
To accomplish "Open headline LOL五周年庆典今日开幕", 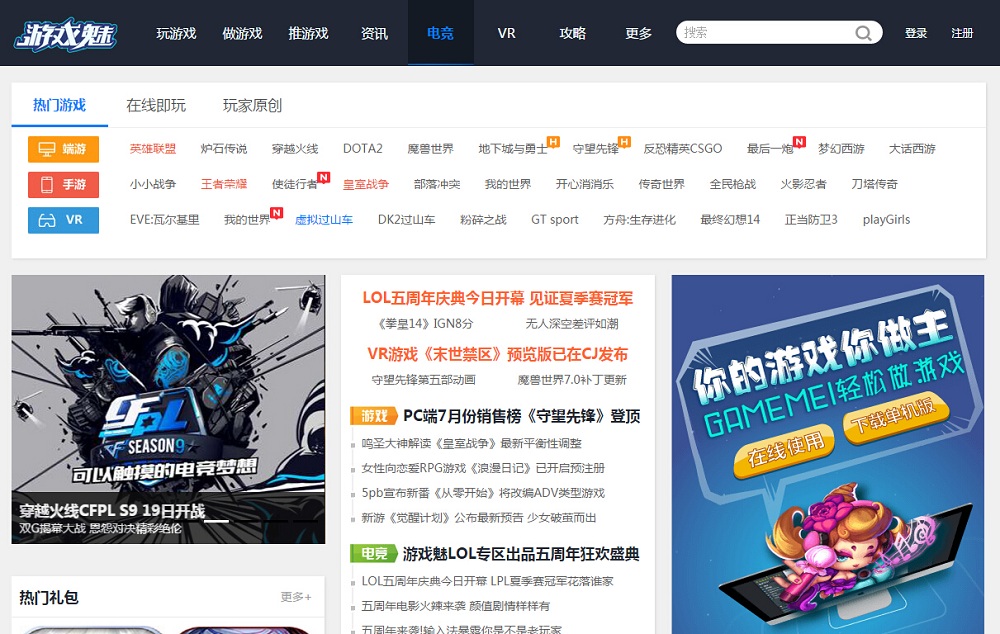I will [497, 298].
